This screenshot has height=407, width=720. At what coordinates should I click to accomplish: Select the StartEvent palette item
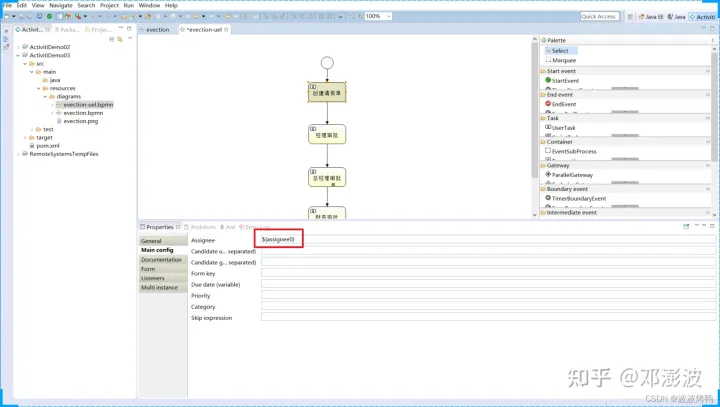coord(565,80)
